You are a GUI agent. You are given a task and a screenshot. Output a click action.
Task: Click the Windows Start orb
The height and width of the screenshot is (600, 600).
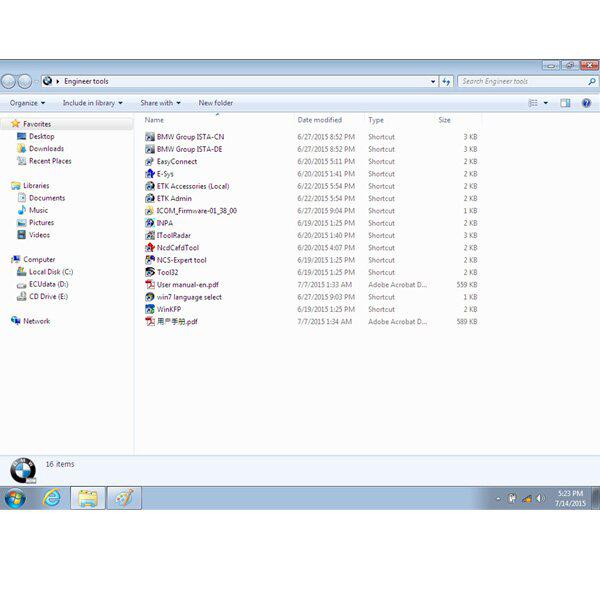[x=15, y=498]
